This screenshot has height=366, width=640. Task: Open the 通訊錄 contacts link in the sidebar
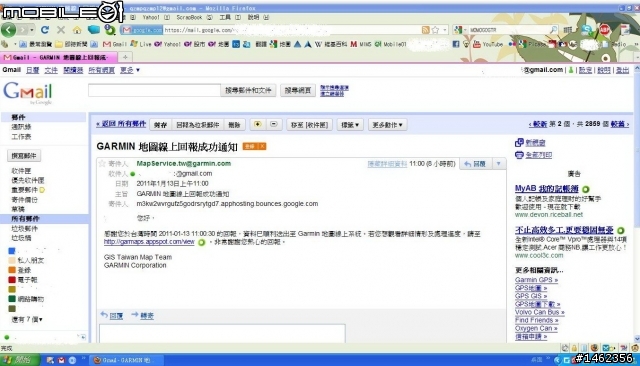click(21, 127)
